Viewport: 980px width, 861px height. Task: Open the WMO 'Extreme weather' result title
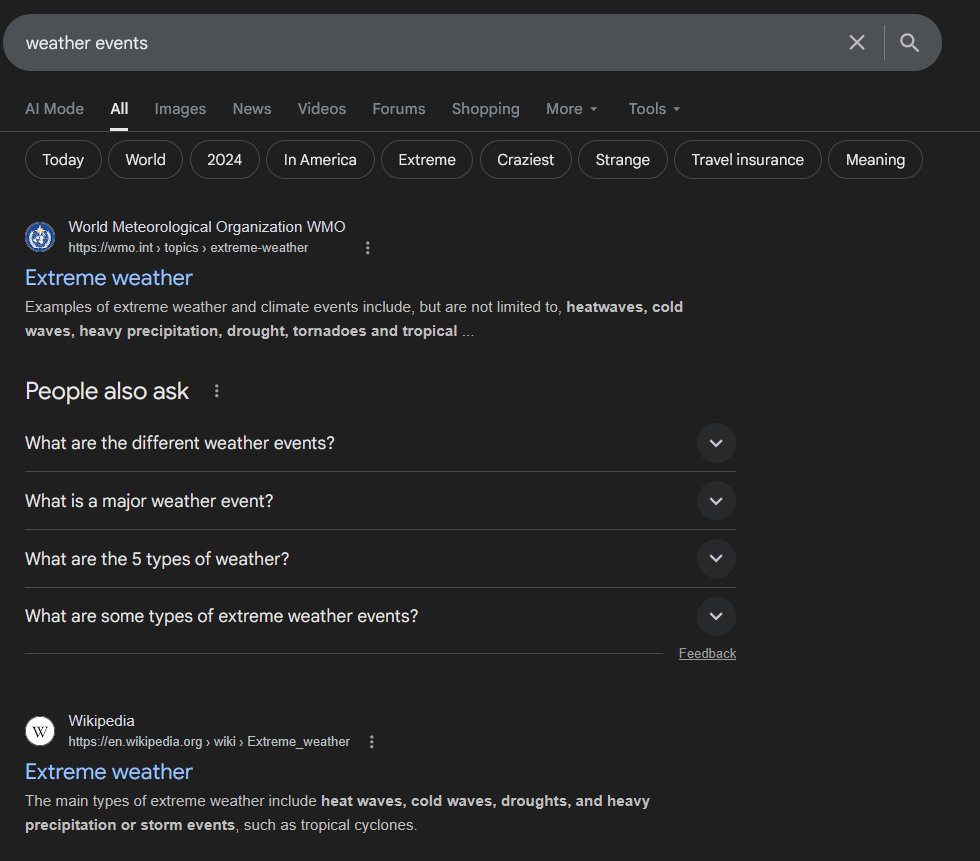[109, 278]
